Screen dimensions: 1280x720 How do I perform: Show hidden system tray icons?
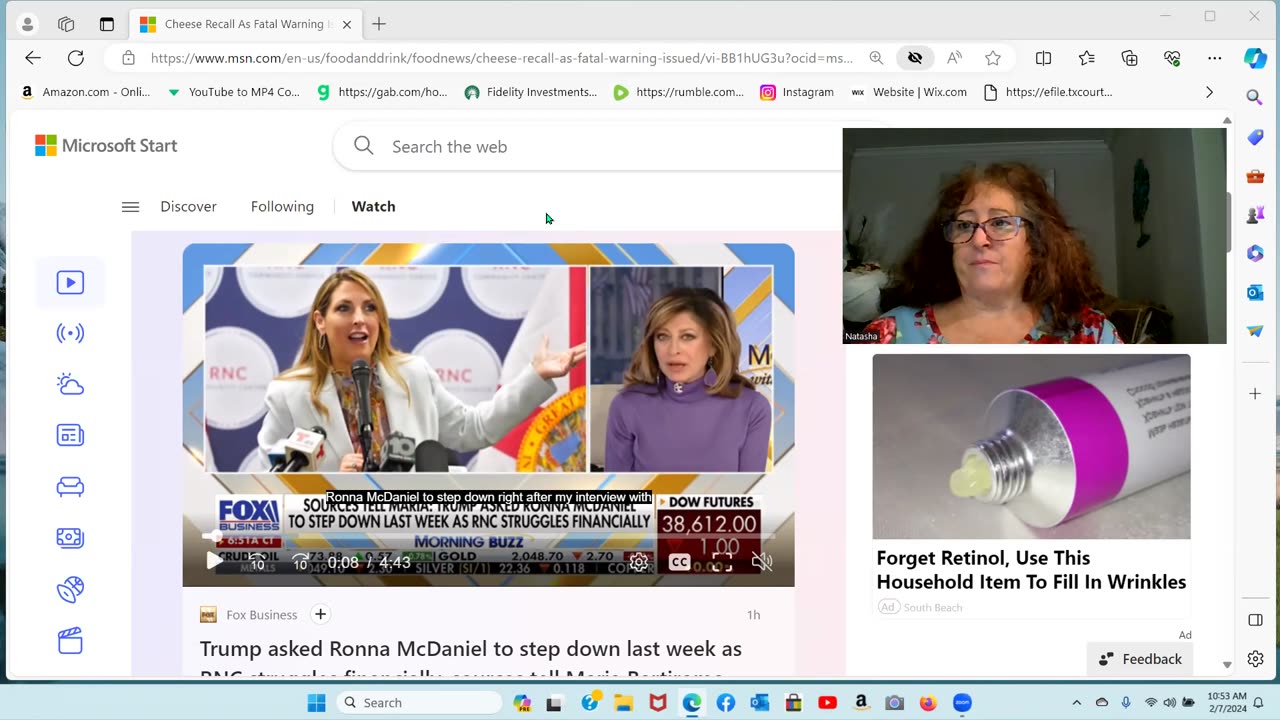[1076, 703]
